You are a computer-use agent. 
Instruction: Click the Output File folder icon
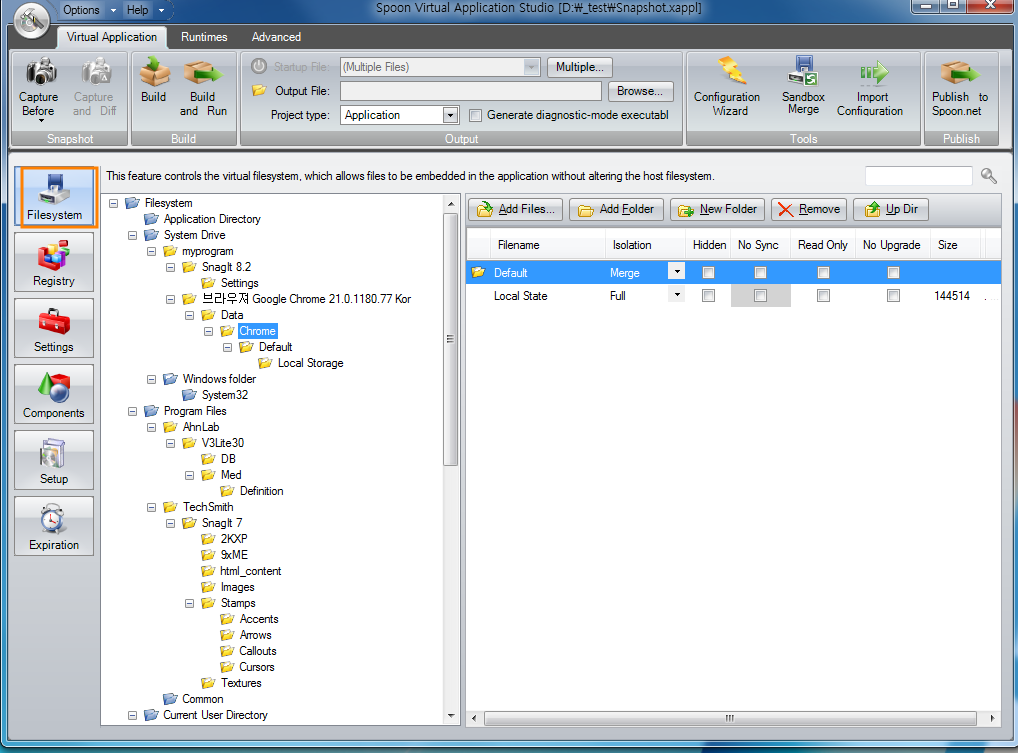point(259,90)
